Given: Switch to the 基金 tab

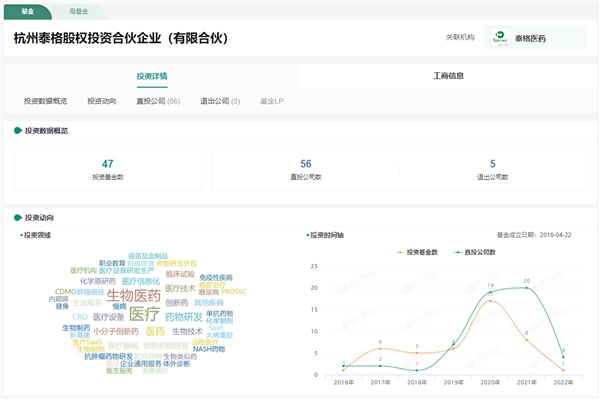Looking at the screenshot, I should (x=27, y=11).
